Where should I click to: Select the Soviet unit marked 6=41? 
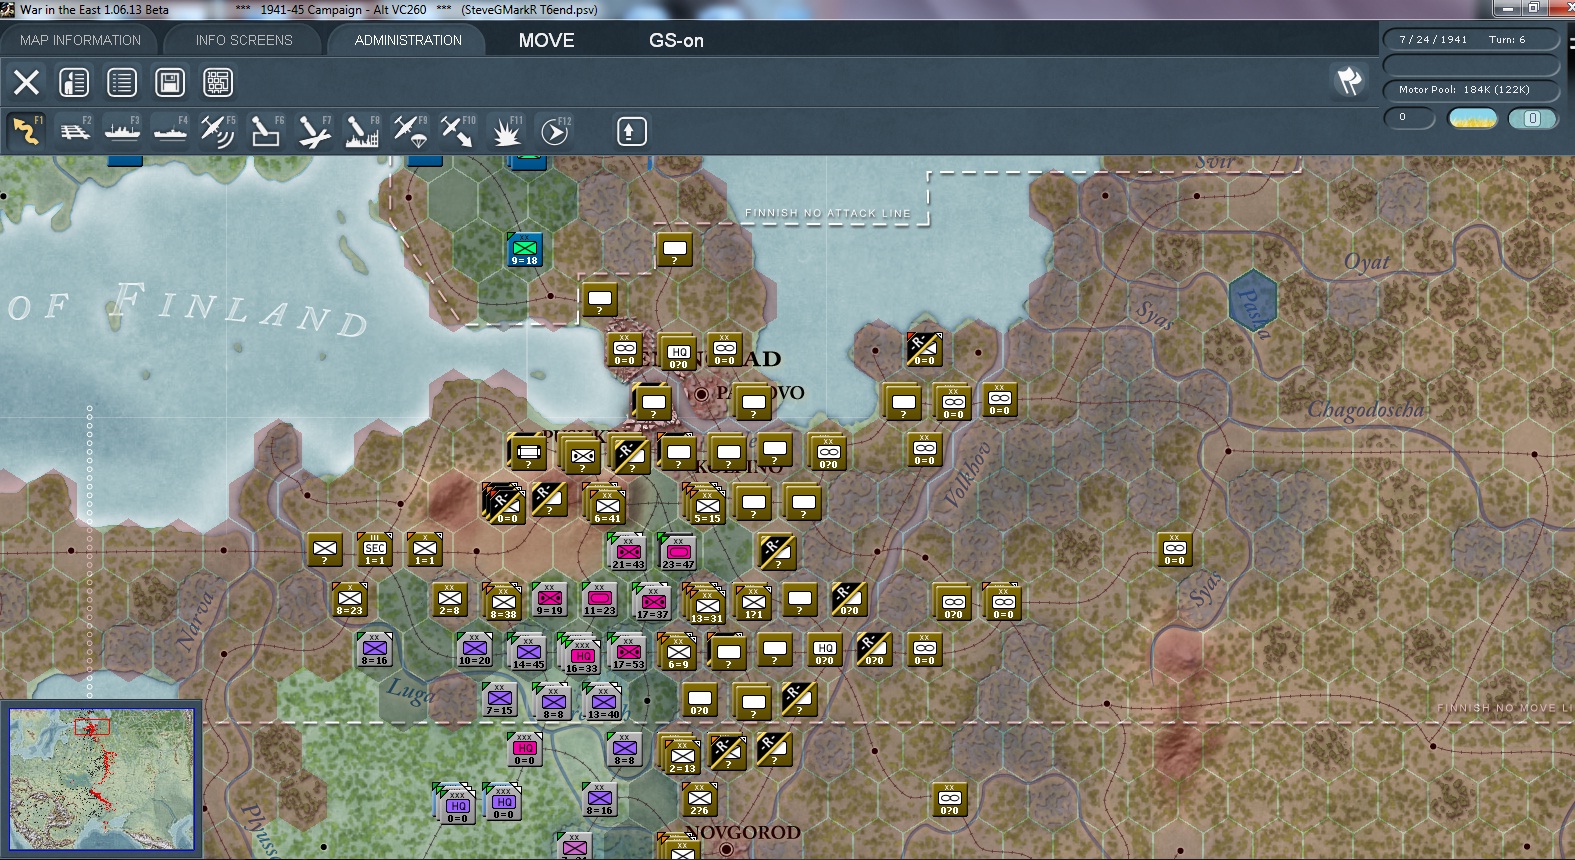pyautogui.click(x=607, y=507)
